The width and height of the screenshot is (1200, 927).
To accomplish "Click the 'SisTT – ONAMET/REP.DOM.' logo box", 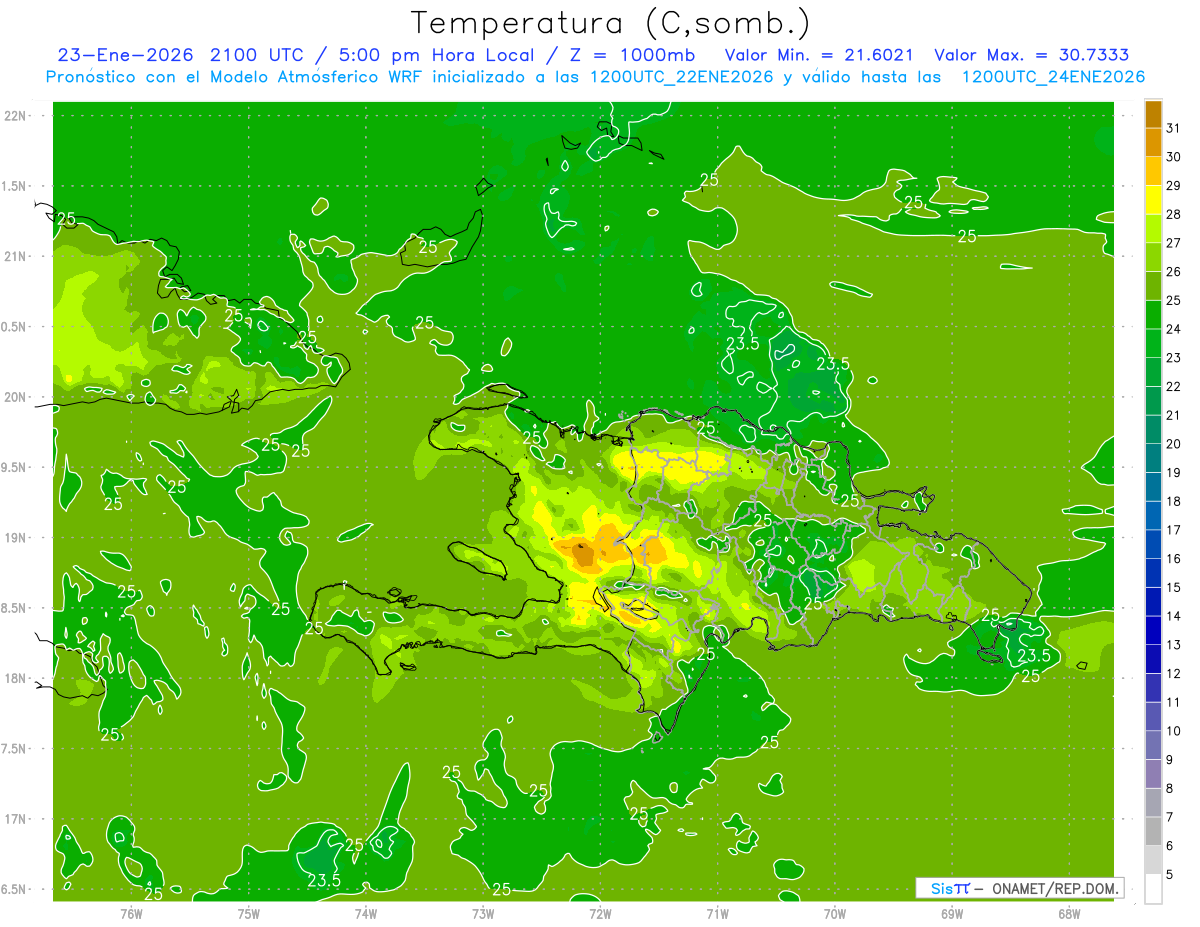I will (x=1019, y=888).
